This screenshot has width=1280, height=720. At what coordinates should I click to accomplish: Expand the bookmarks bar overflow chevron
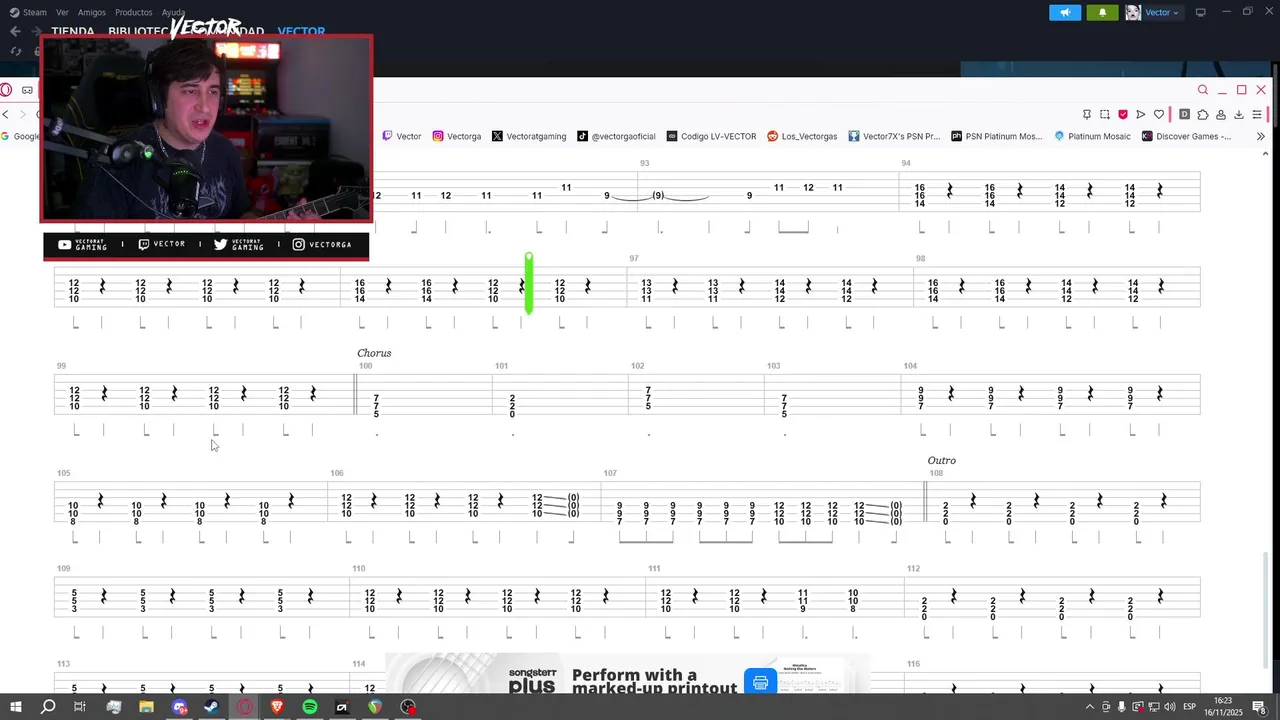click(1260, 136)
